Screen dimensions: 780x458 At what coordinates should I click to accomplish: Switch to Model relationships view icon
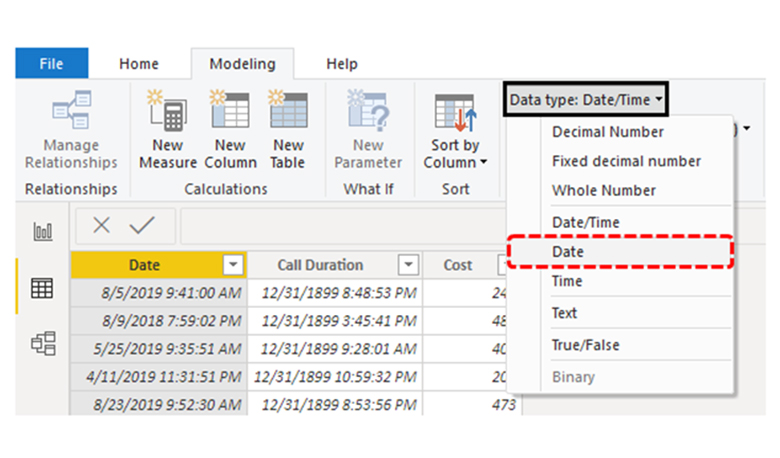pos(43,344)
